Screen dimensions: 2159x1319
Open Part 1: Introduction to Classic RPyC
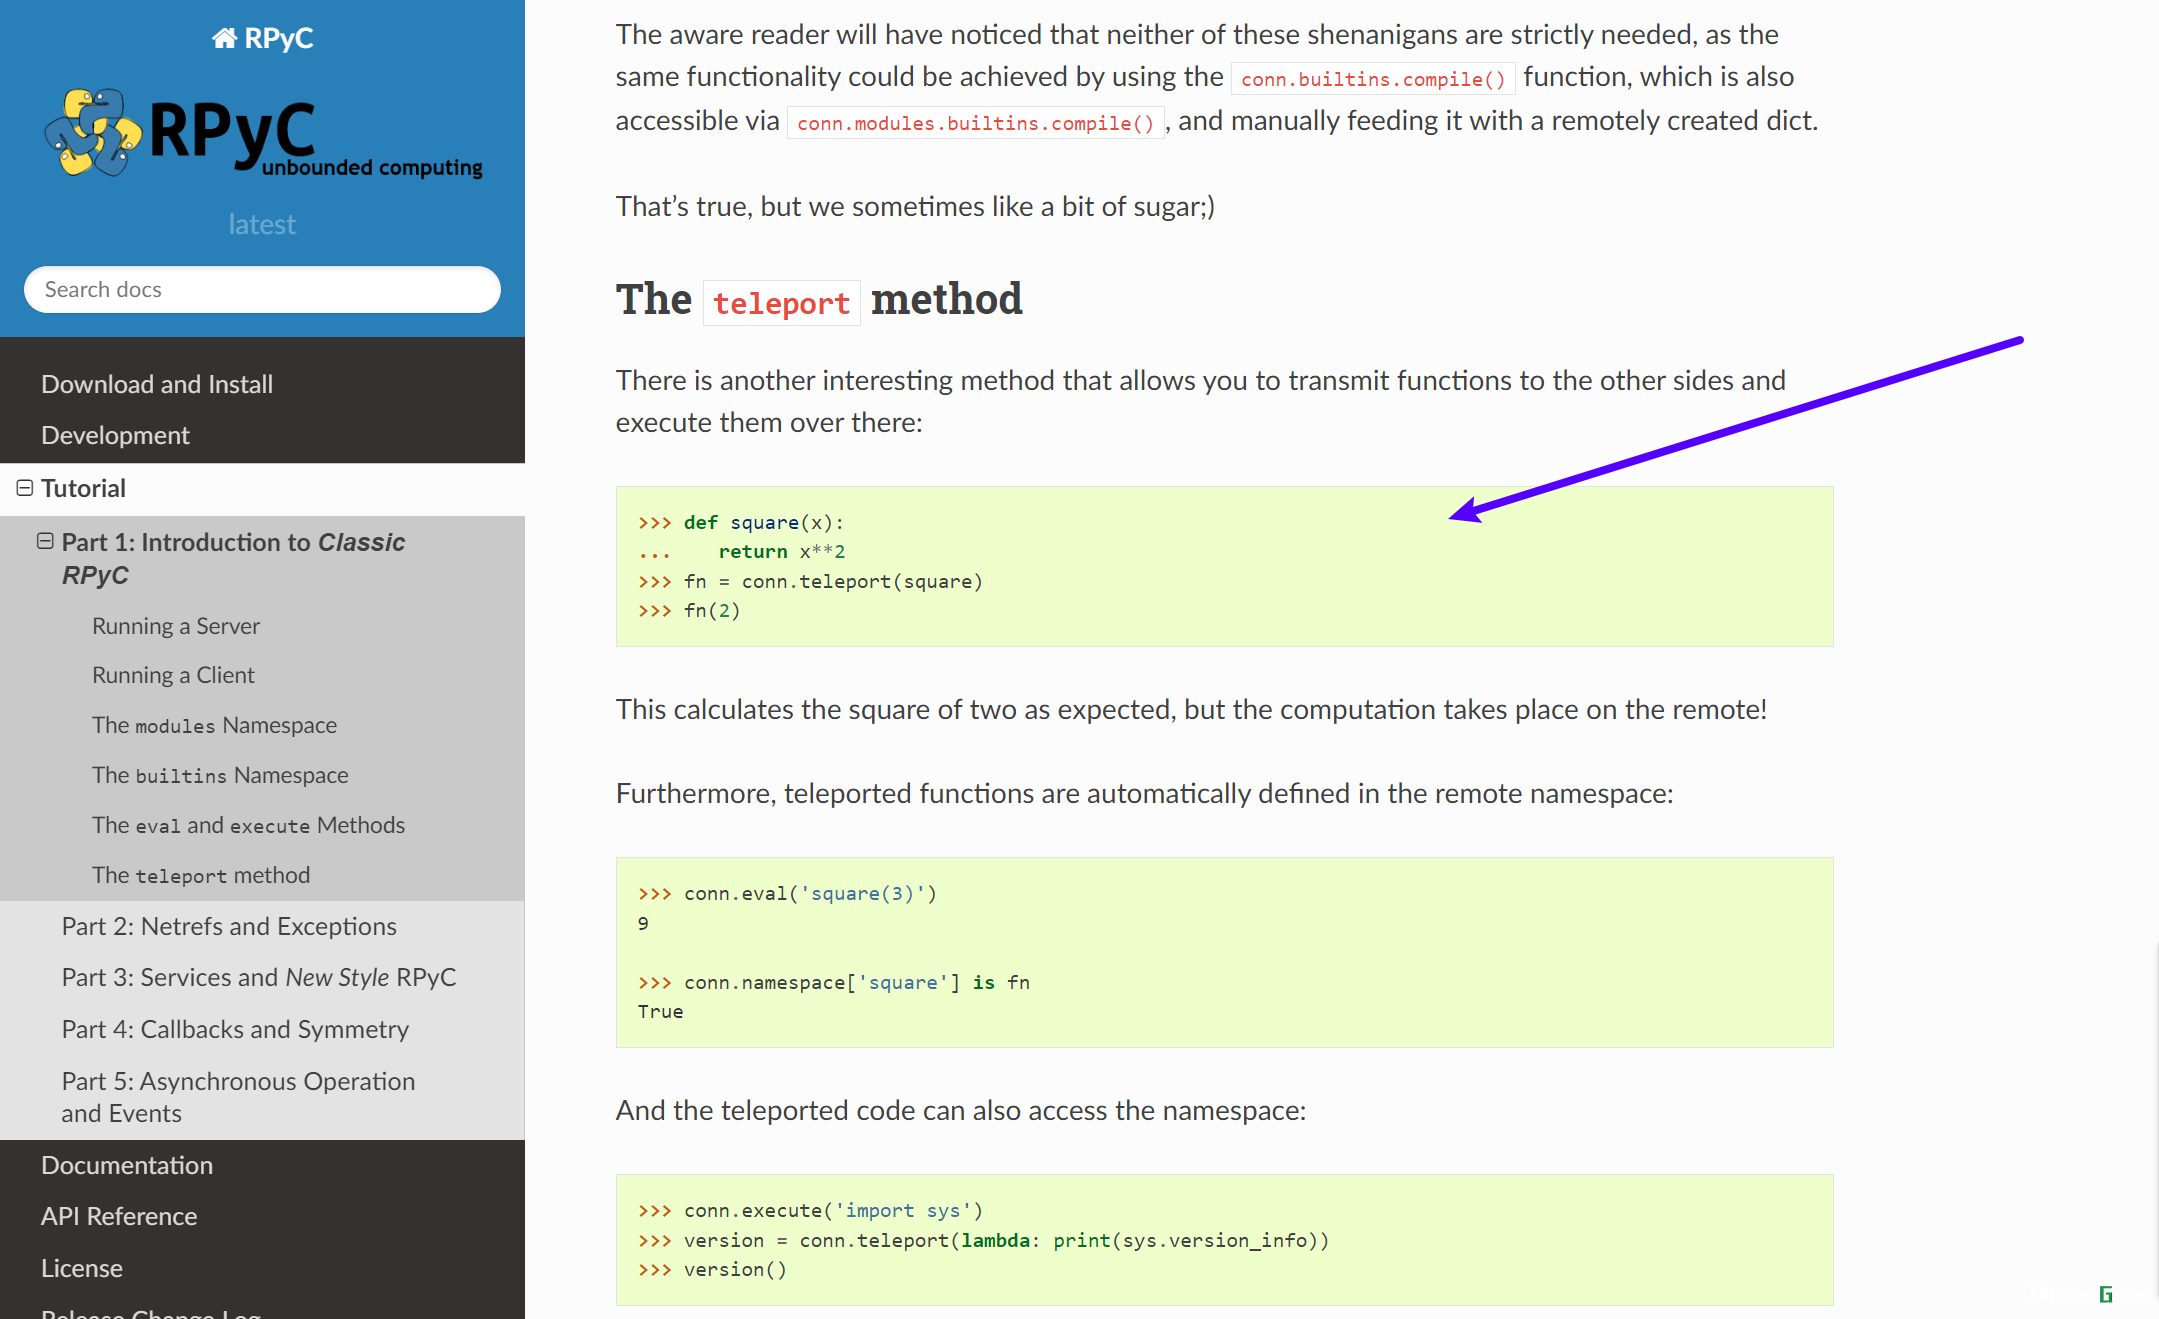(x=233, y=558)
